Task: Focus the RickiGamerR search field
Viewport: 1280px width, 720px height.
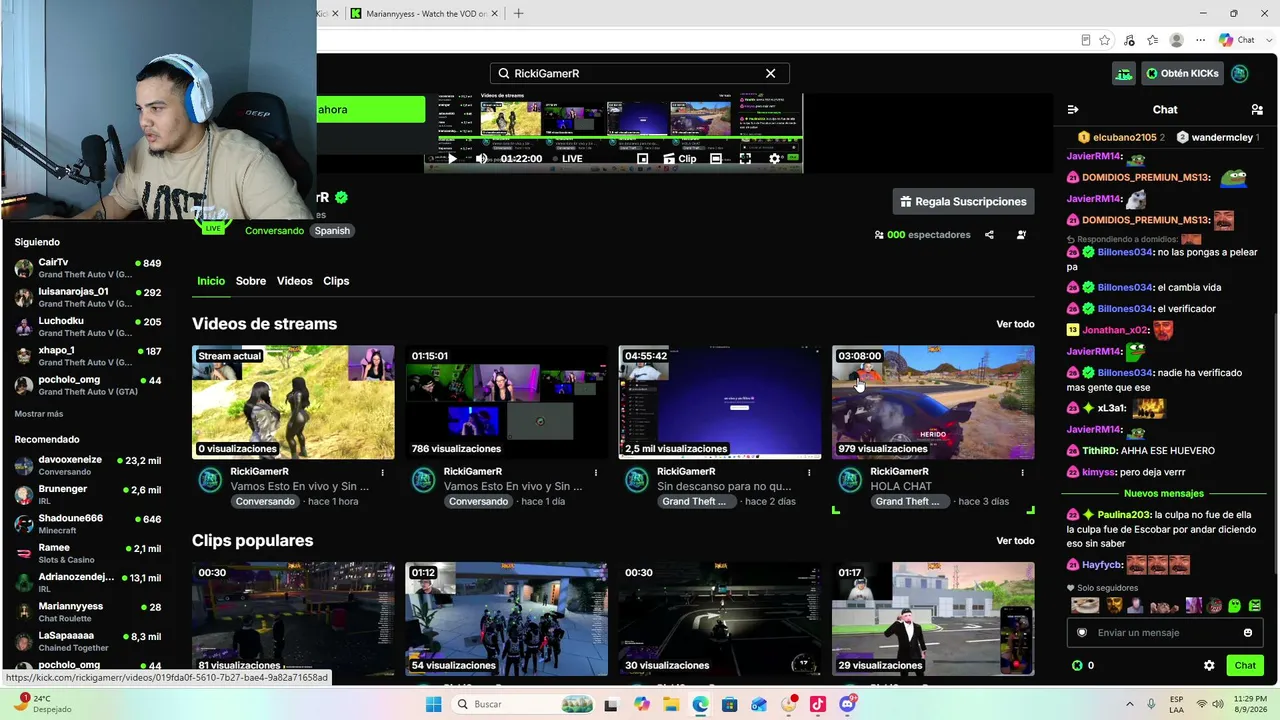Action: pos(639,73)
